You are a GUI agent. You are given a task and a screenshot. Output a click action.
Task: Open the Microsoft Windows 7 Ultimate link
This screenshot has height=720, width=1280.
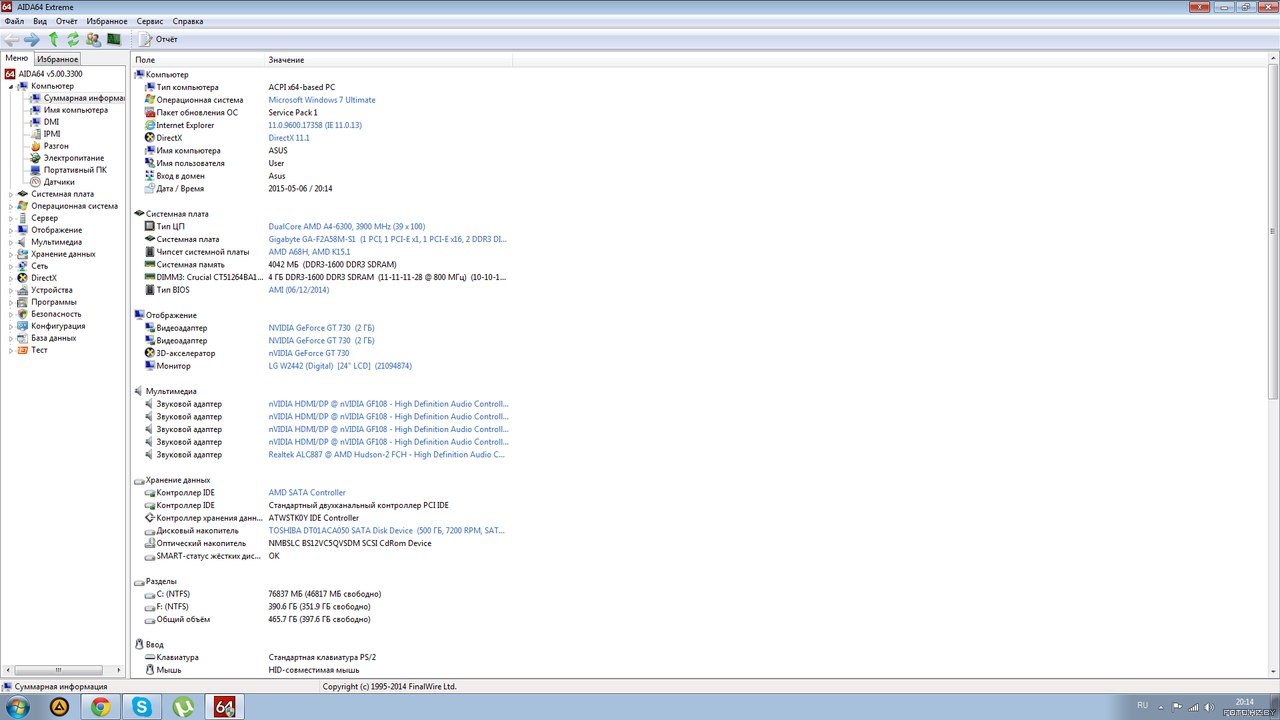click(x=322, y=100)
